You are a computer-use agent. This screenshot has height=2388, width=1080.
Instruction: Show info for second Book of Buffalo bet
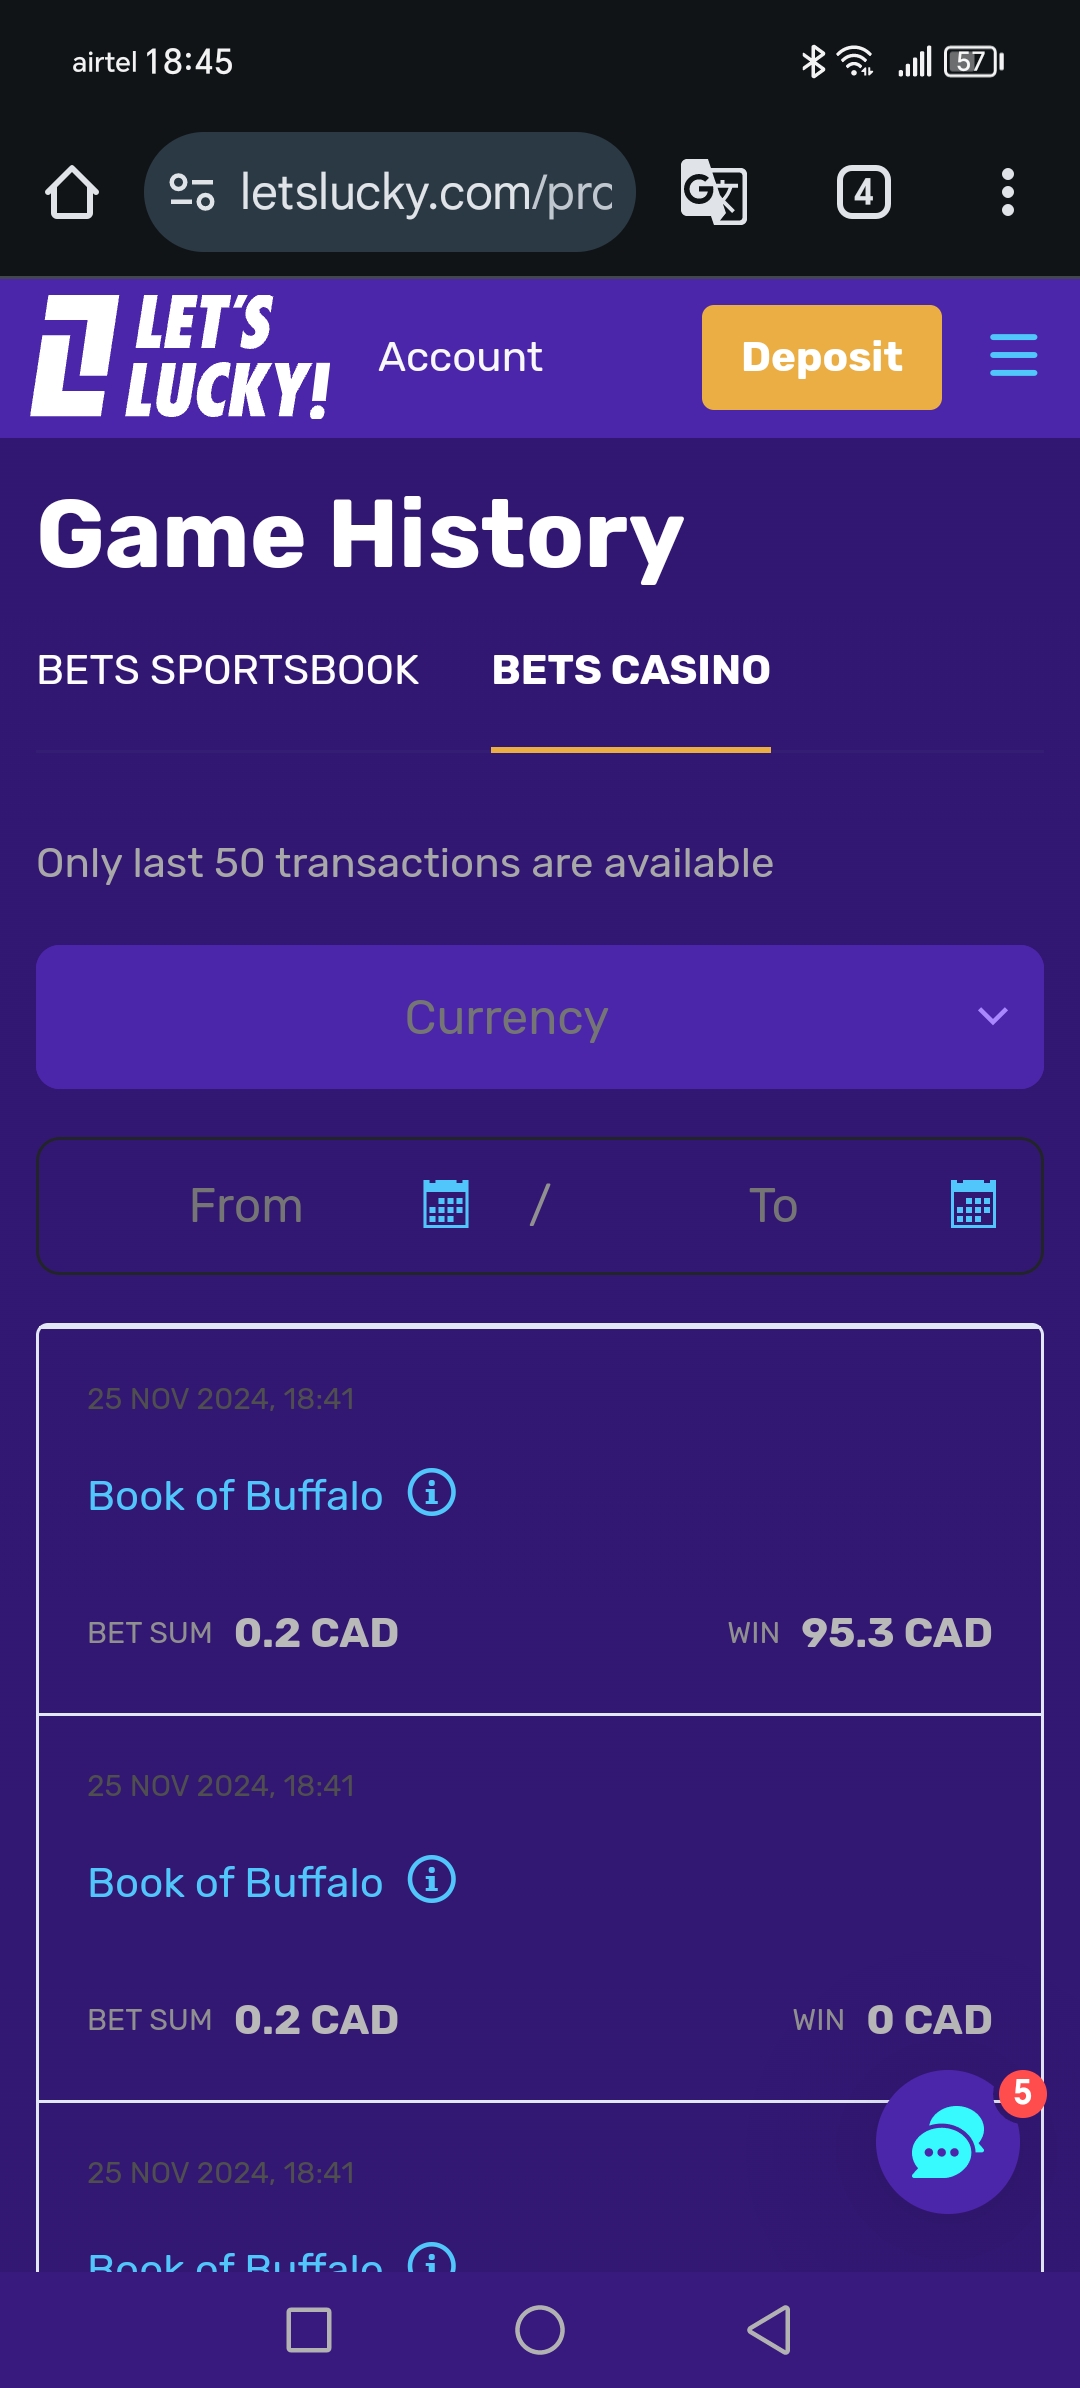[432, 1880]
